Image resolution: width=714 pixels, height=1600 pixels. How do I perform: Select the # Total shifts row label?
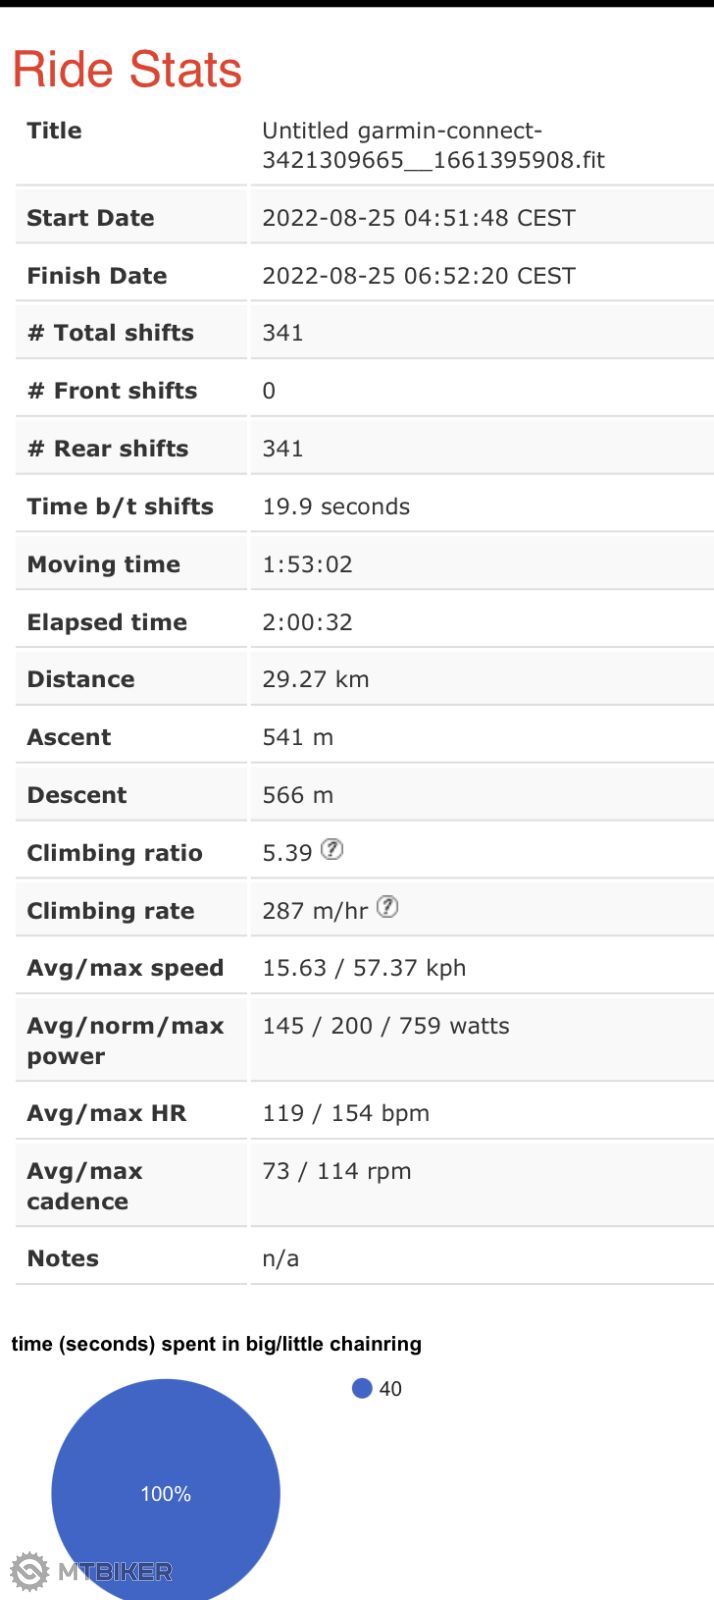[x=110, y=333]
